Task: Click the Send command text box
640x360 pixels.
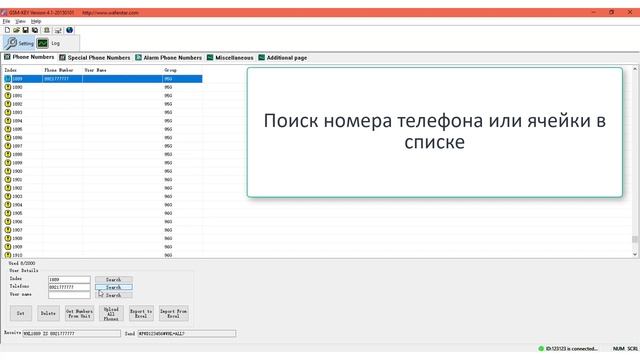Action: pos(187,333)
